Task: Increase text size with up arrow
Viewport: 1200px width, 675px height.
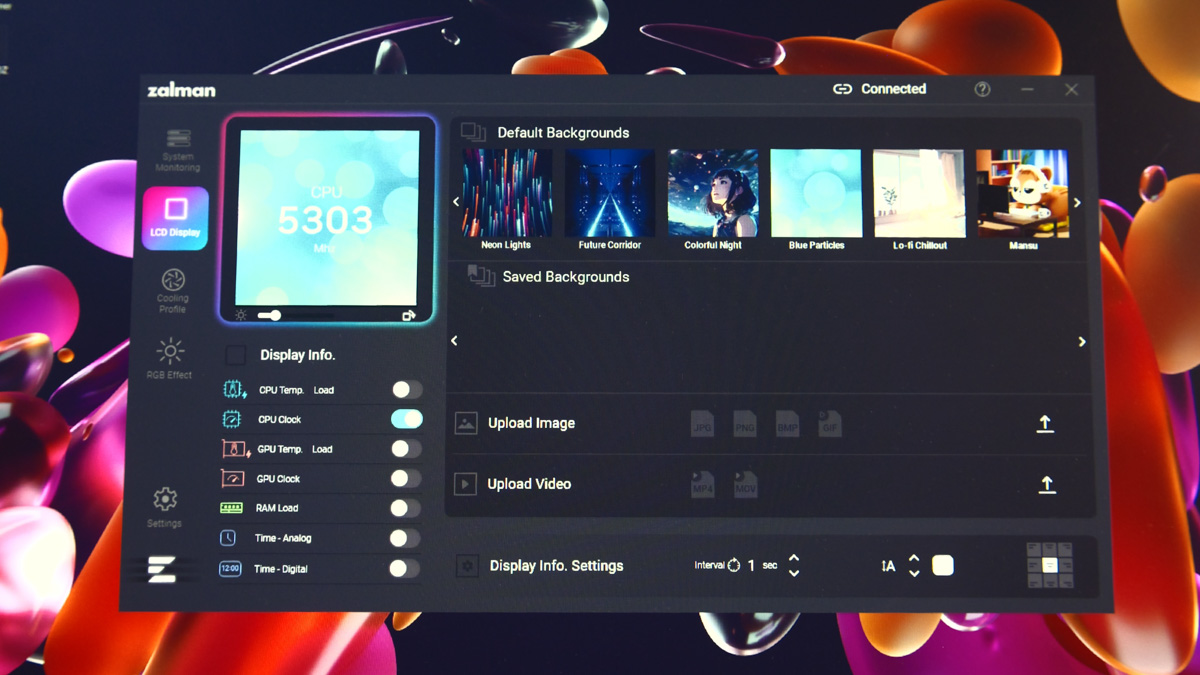Action: click(914, 558)
